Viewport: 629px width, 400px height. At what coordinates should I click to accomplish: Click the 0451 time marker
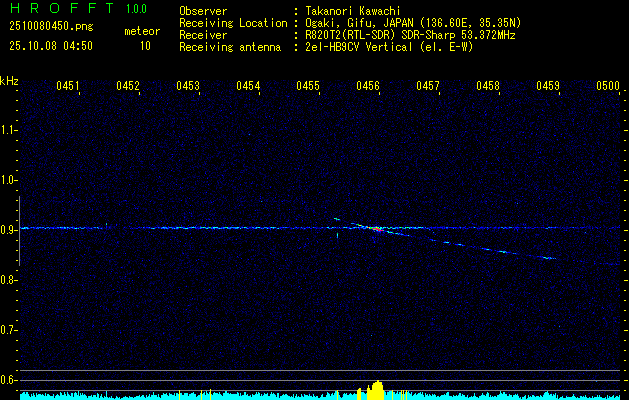pos(68,87)
